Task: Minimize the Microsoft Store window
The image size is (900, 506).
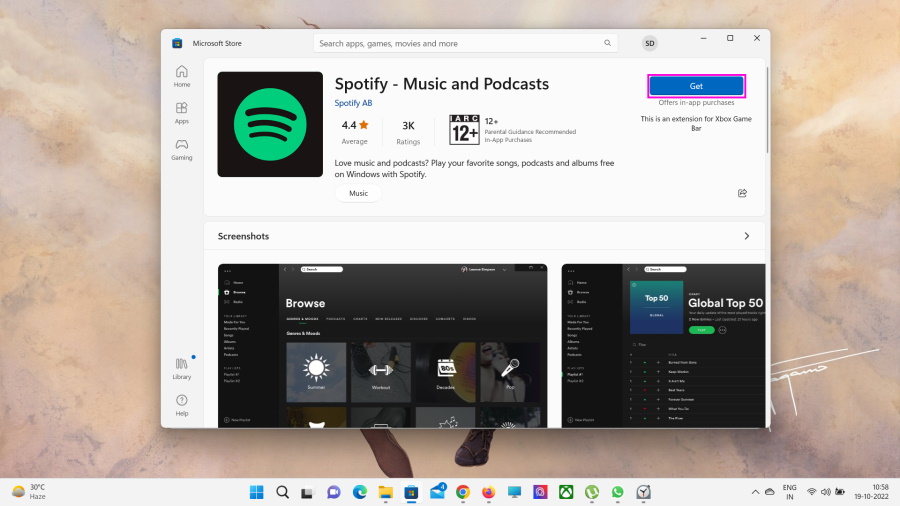Action: (704, 38)
